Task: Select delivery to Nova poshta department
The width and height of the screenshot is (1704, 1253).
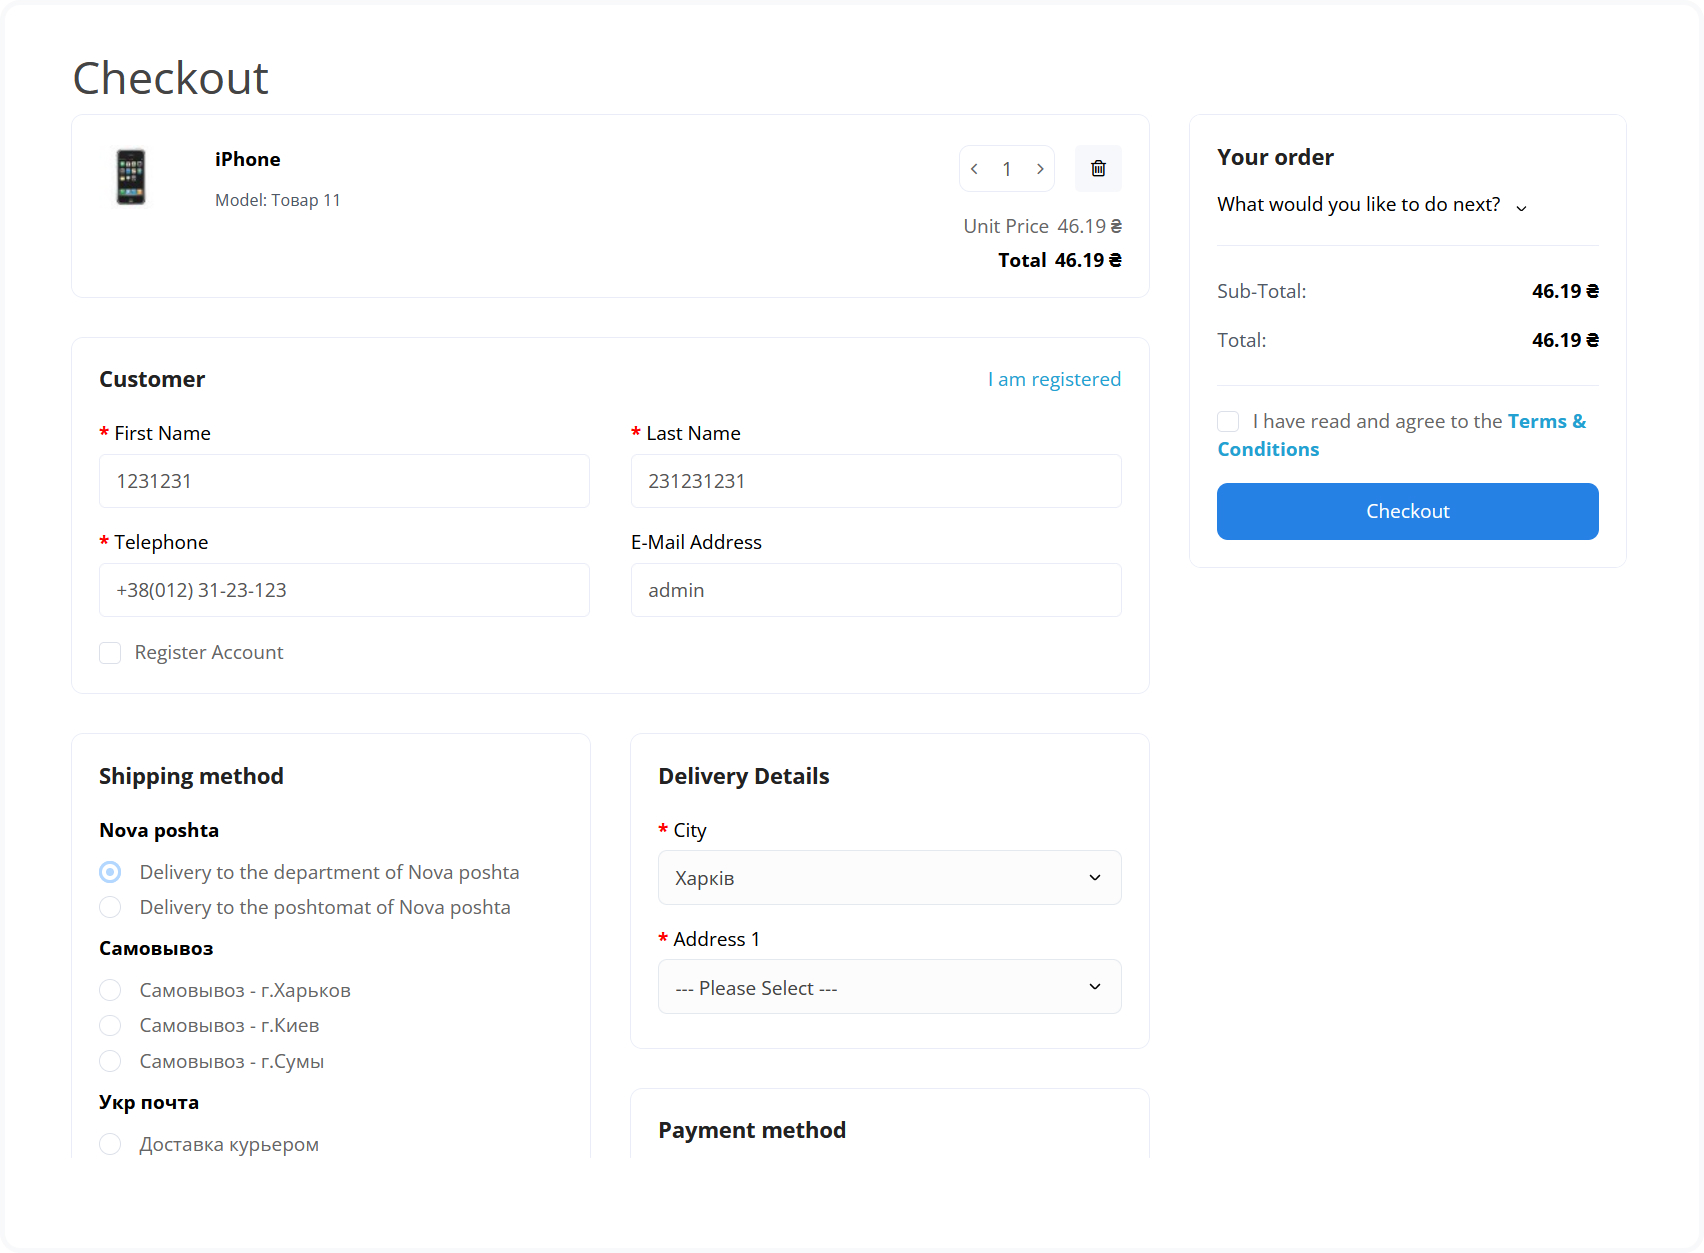Action: [110, 872]
